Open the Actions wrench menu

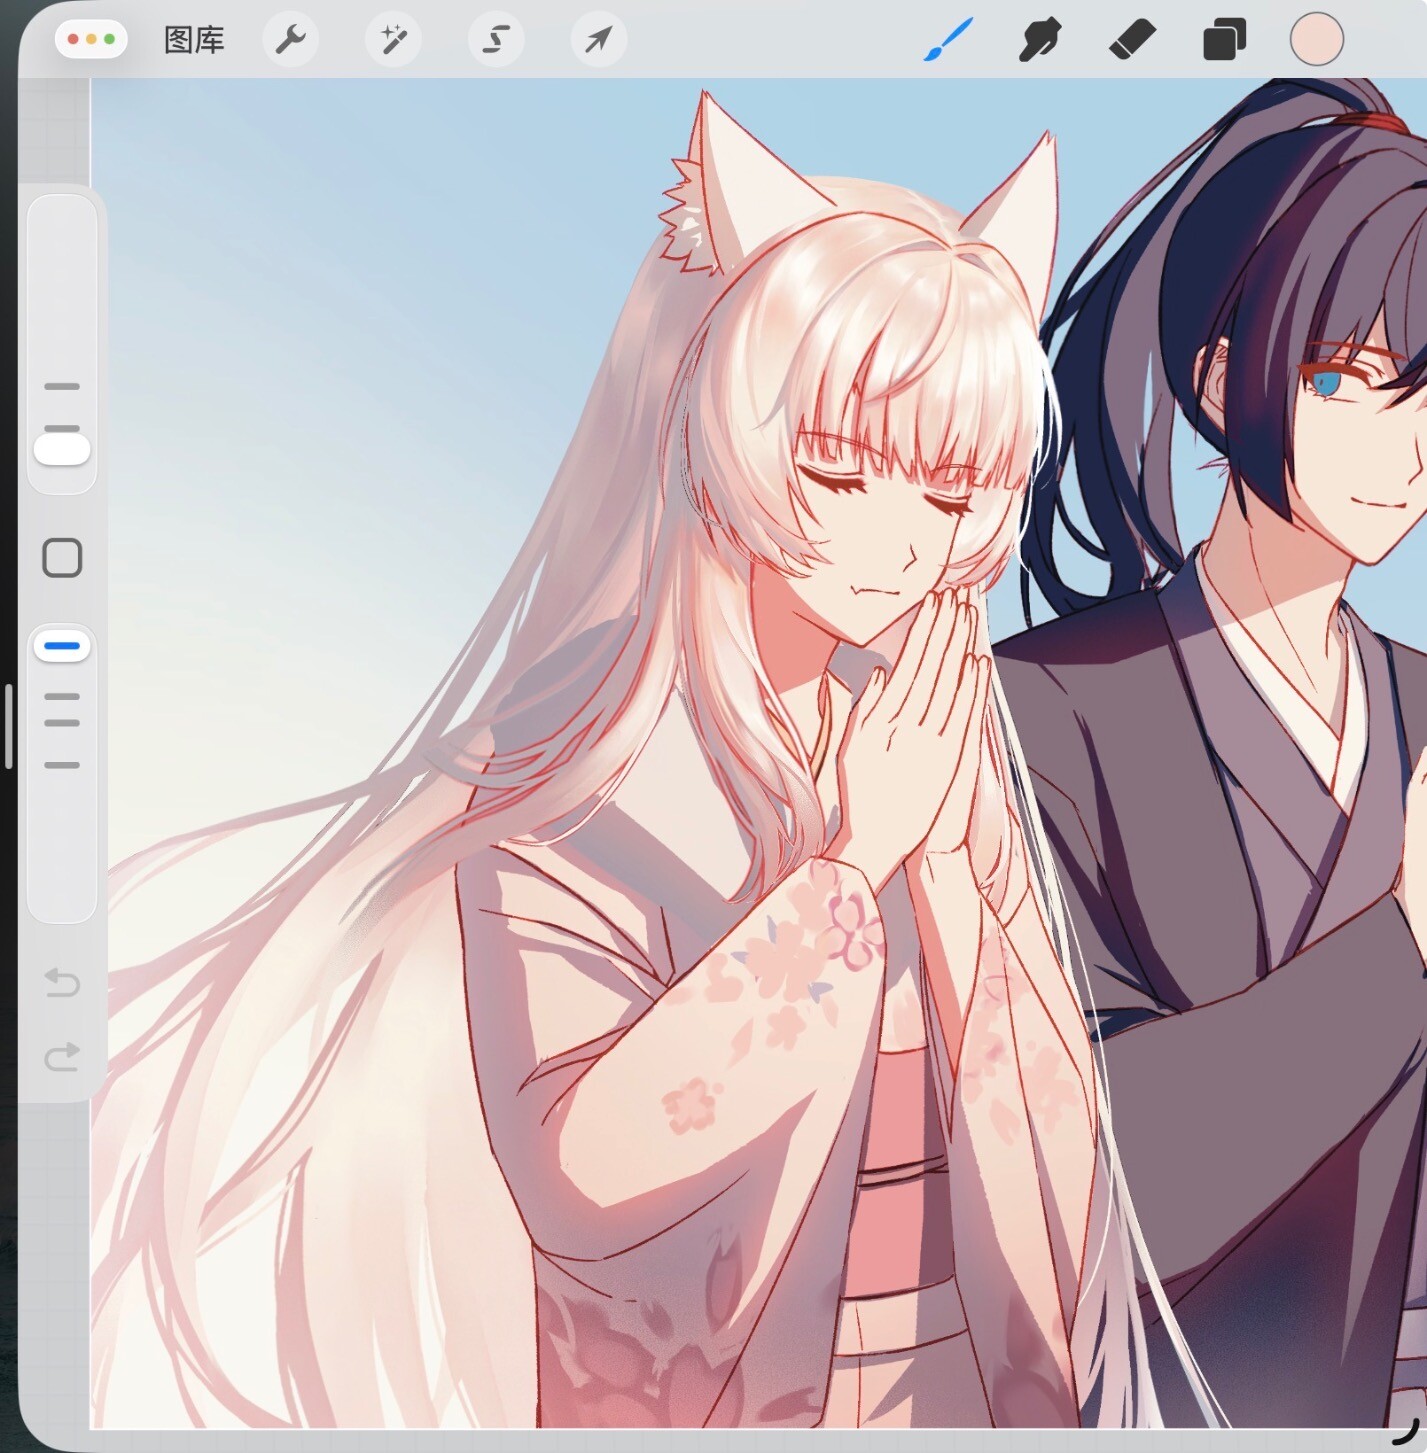290,40
